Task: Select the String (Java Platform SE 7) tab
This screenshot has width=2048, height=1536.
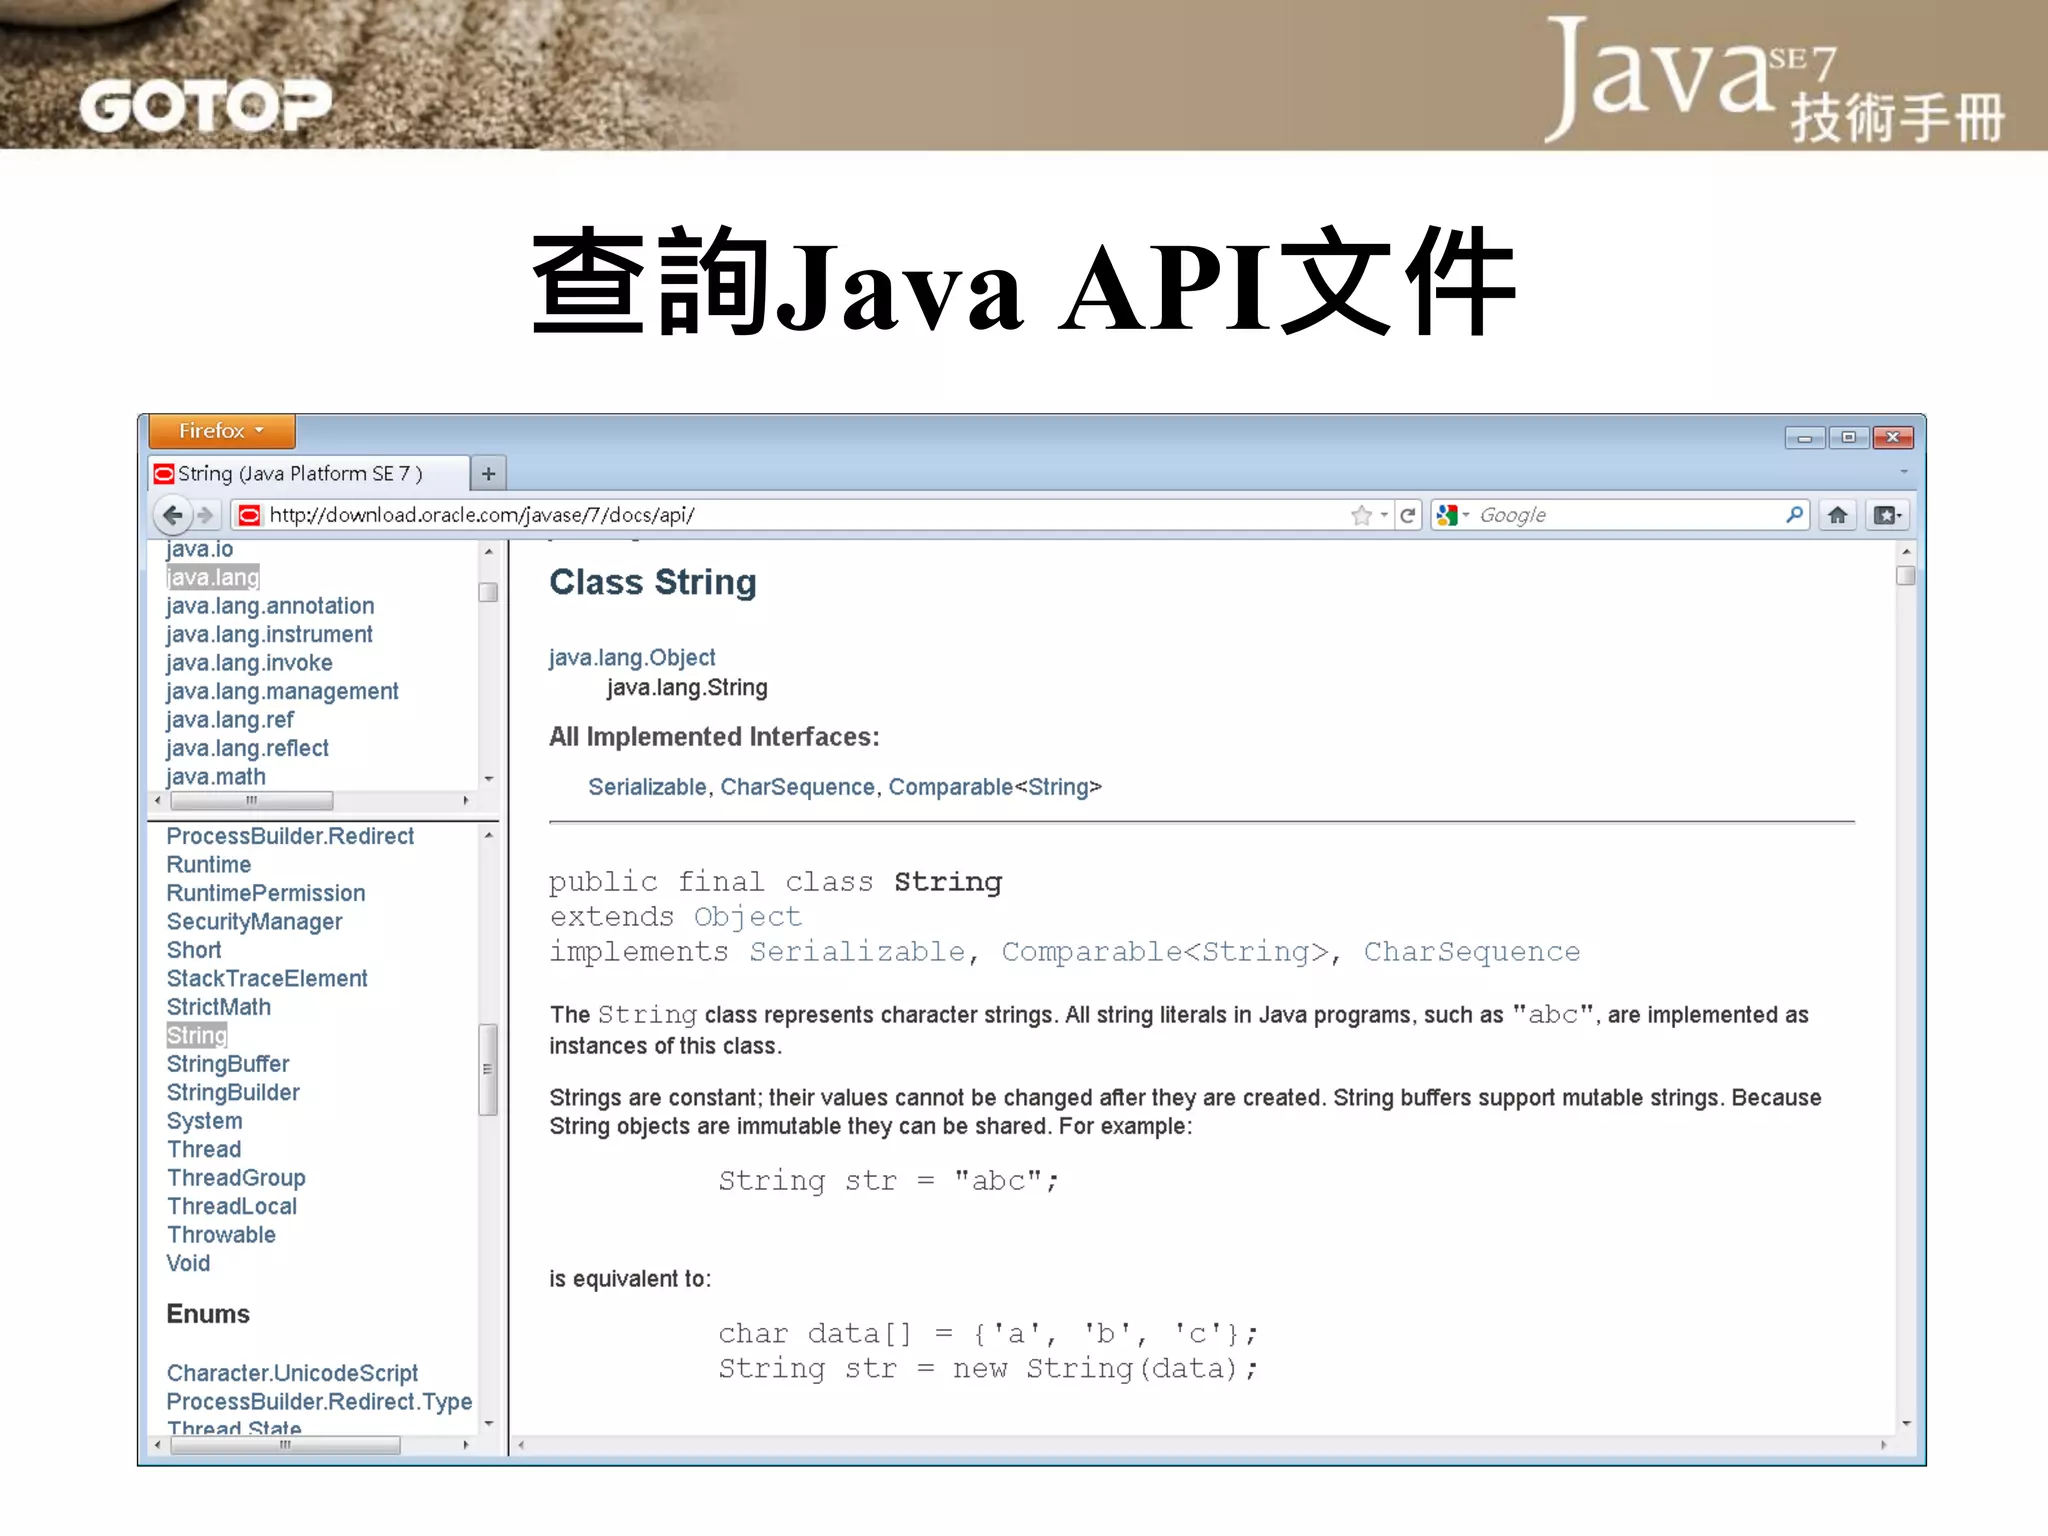Action: coord(308,473)
